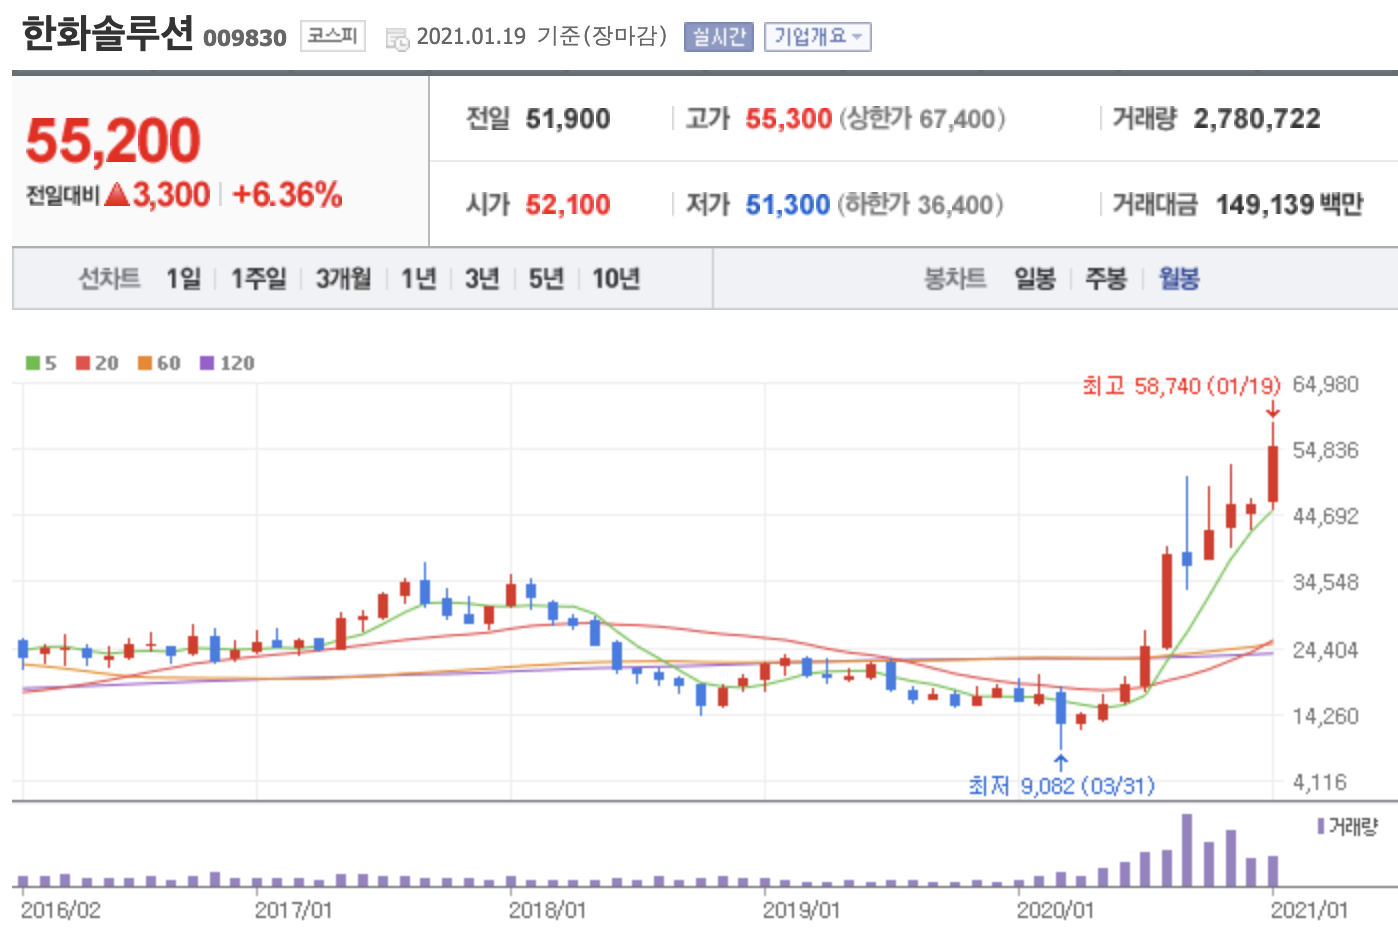Select the 1년 line chart tab
Viewport: 1398px width, 942px height.
[419, 278]
